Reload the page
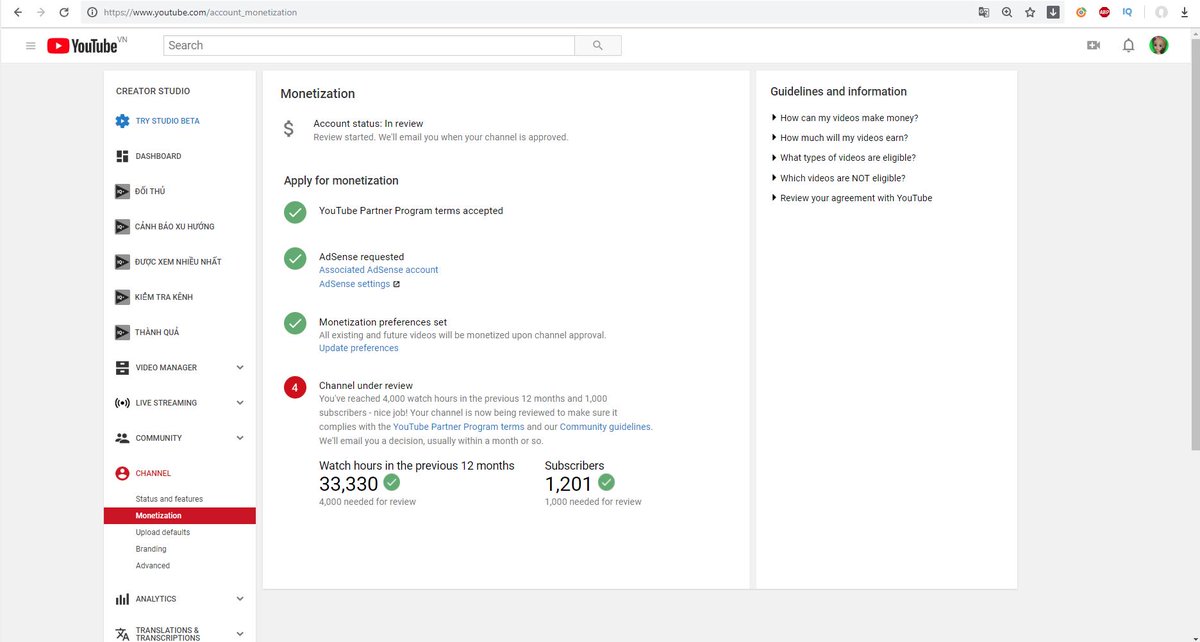Screen dimensions: 1200x642 click(x=64, y=12)
